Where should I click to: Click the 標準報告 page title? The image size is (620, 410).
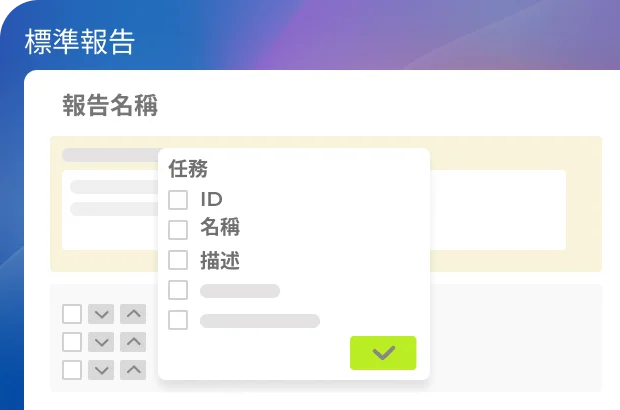[79, 42]
